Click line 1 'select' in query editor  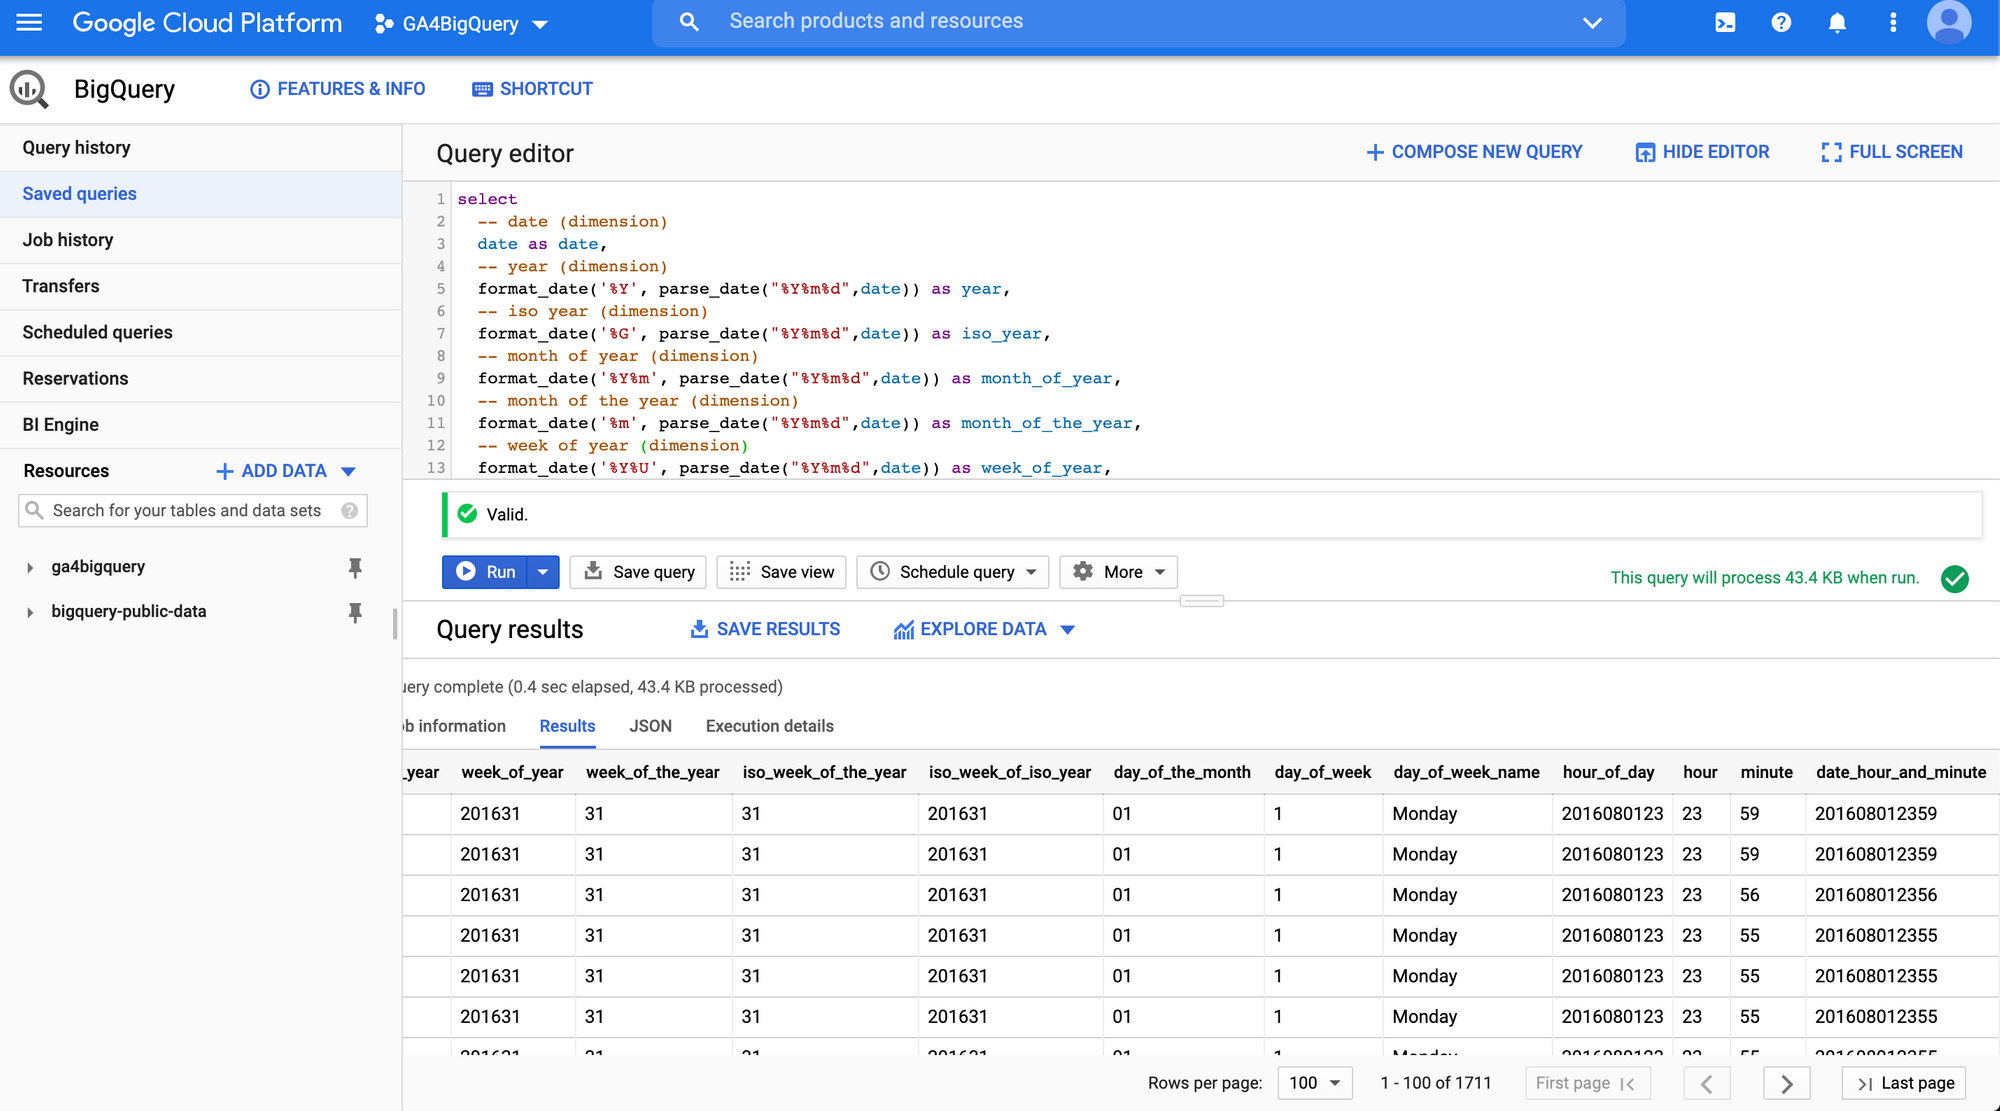coord(487,199)
